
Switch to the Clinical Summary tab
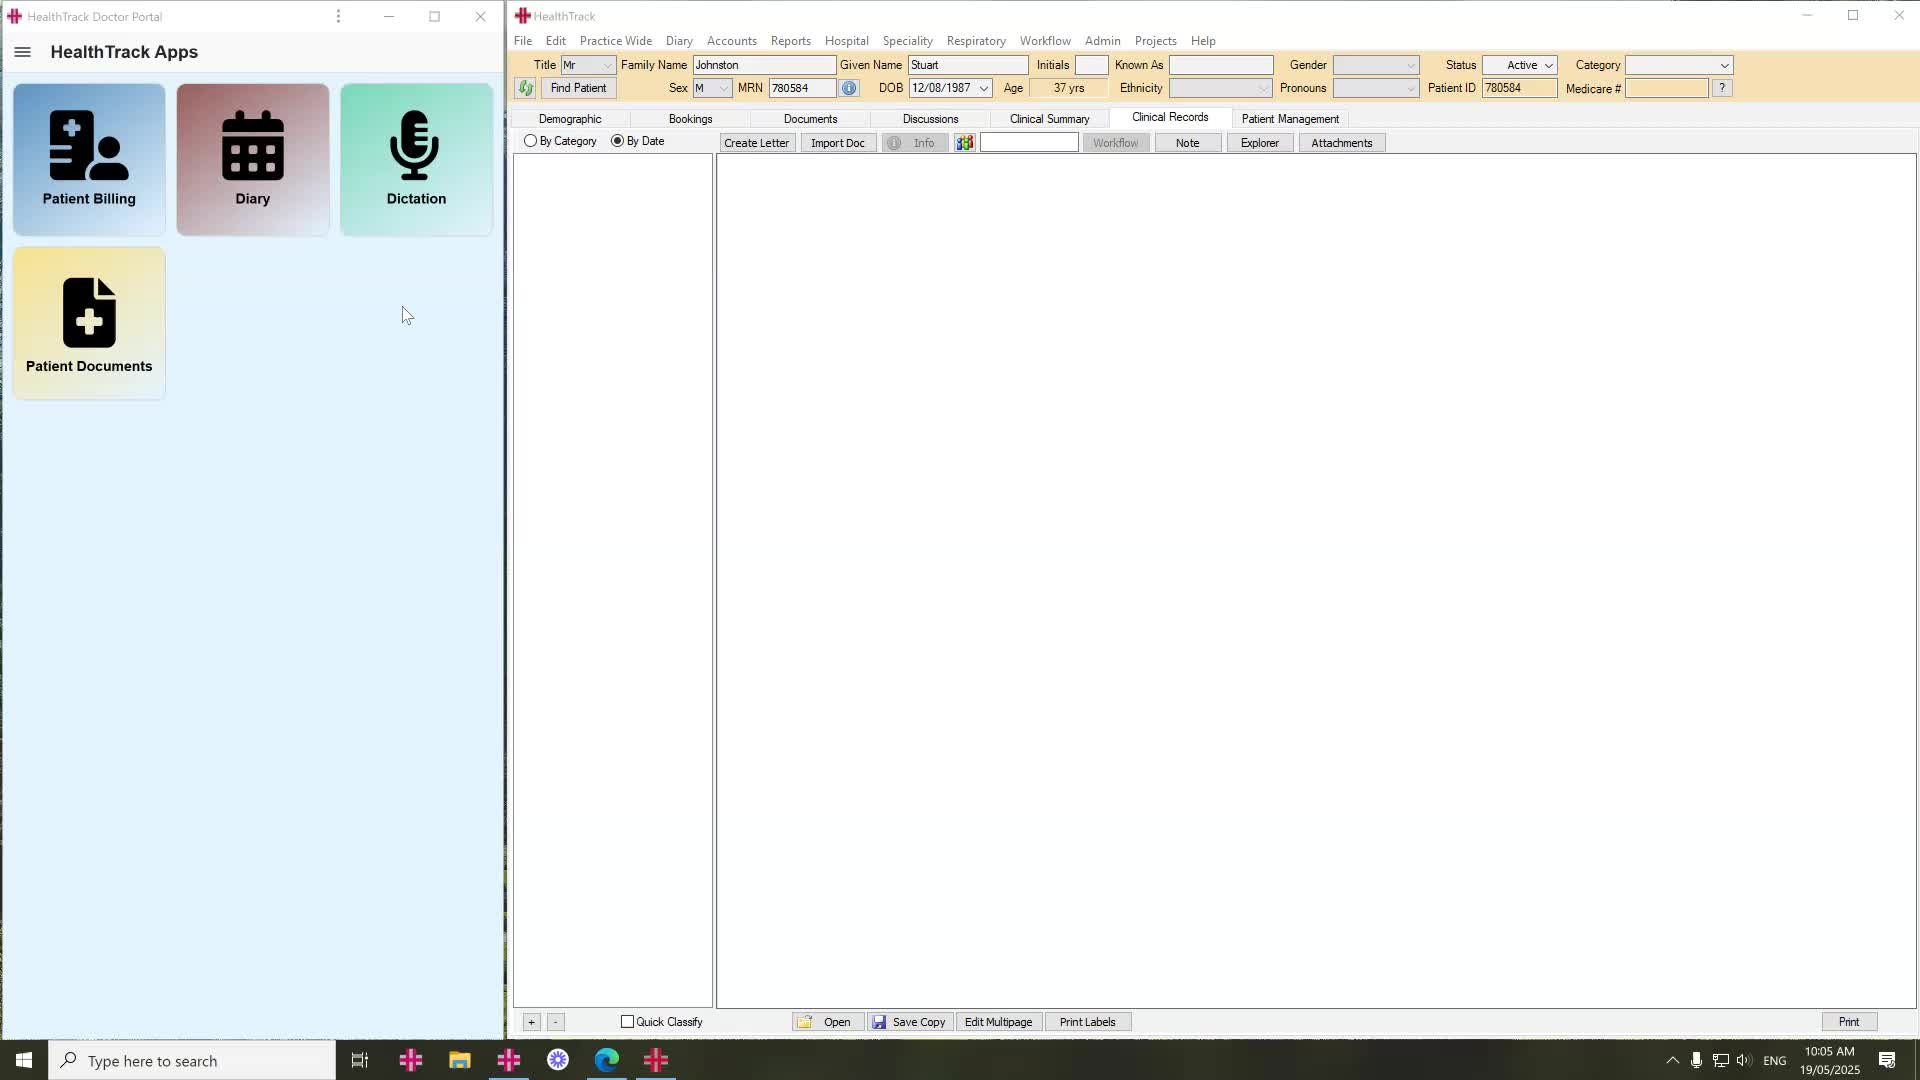tap(1049, 119)
